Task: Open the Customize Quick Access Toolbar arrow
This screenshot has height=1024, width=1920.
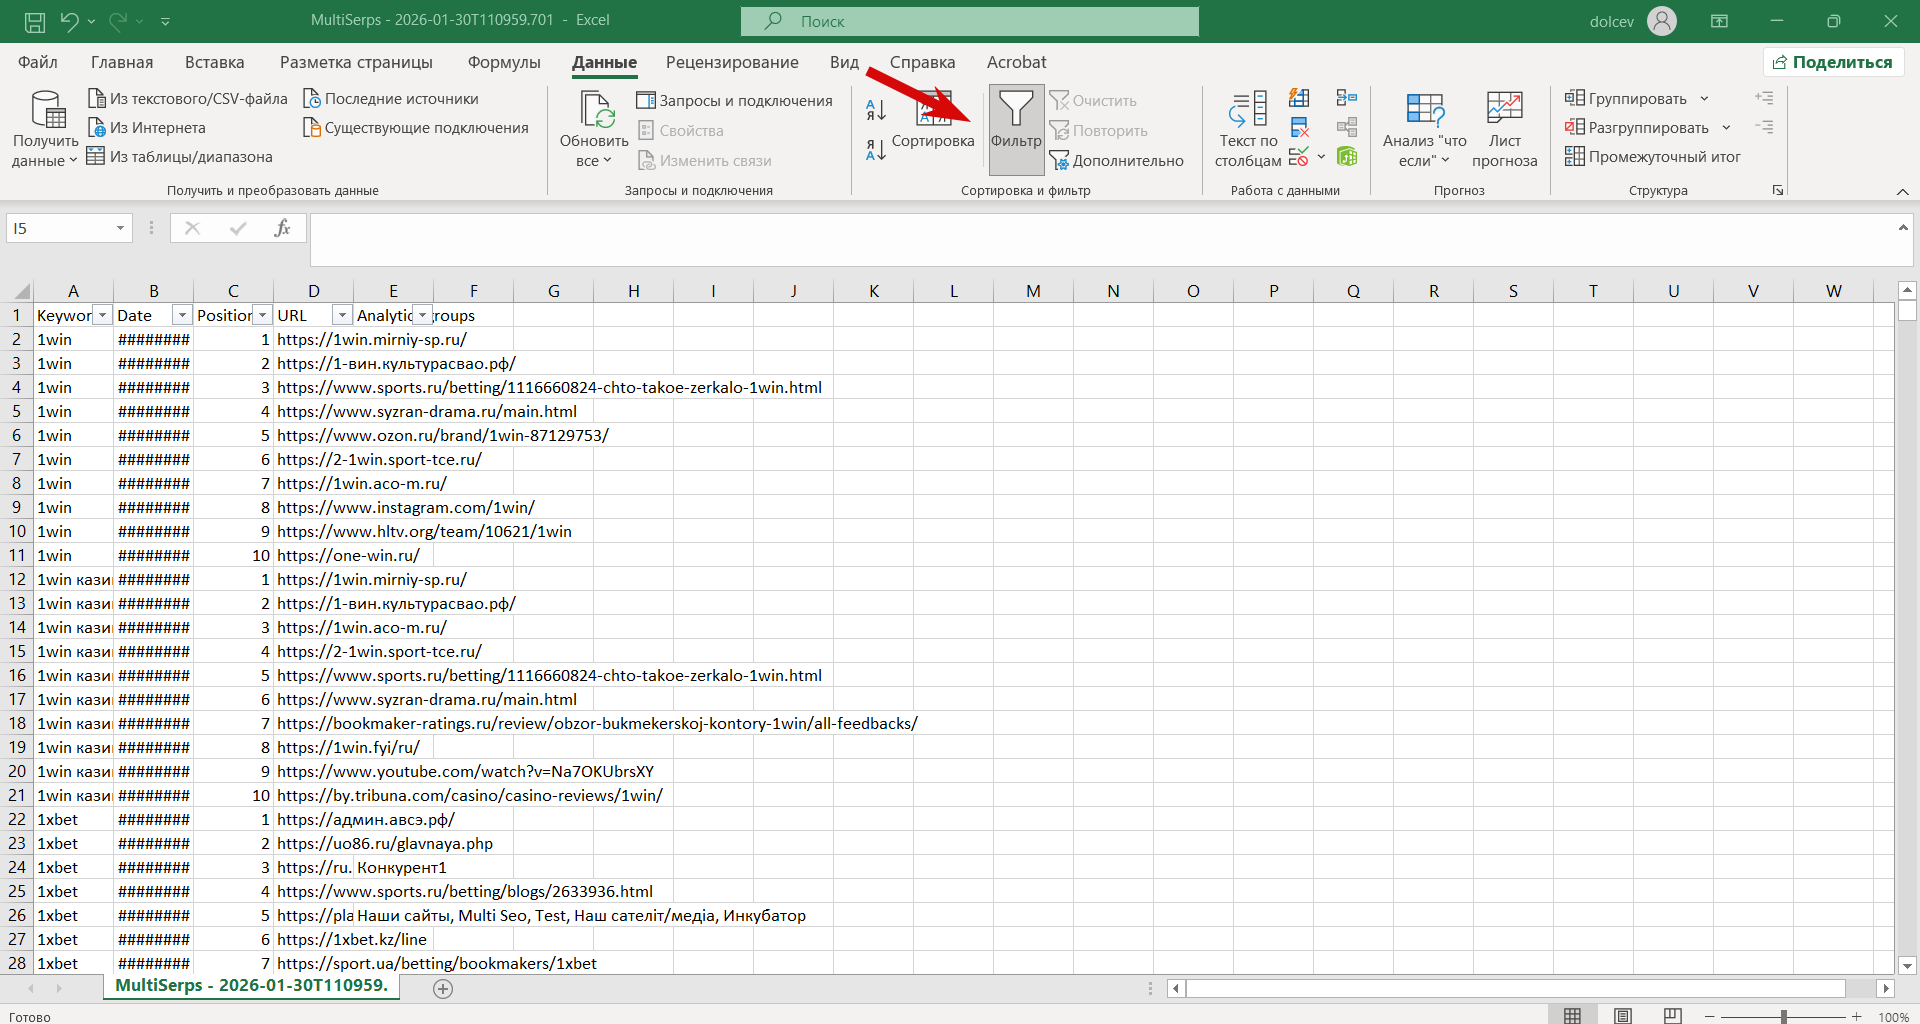Action: pos(166,21)
